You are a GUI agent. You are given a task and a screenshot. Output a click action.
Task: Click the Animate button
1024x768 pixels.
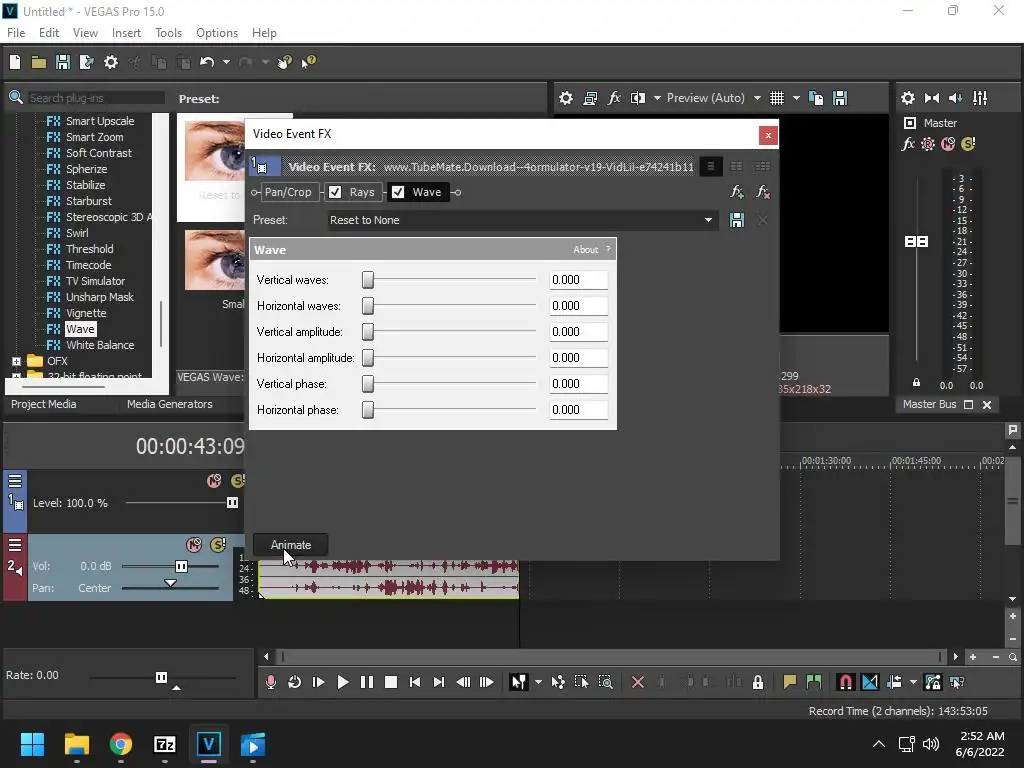tap(291, 545)
